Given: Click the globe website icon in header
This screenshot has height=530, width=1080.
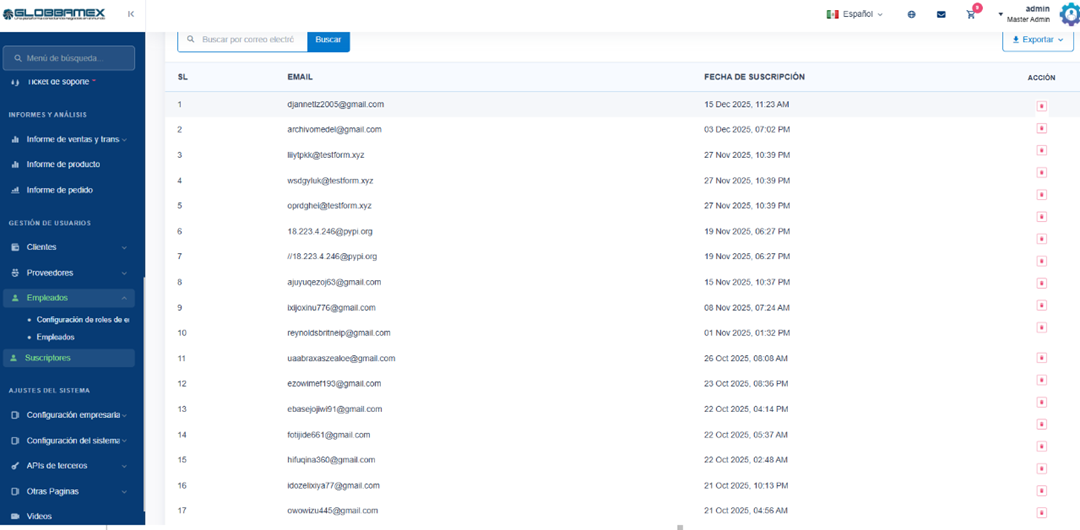Looking at the screenshot, I should (911, 14).
